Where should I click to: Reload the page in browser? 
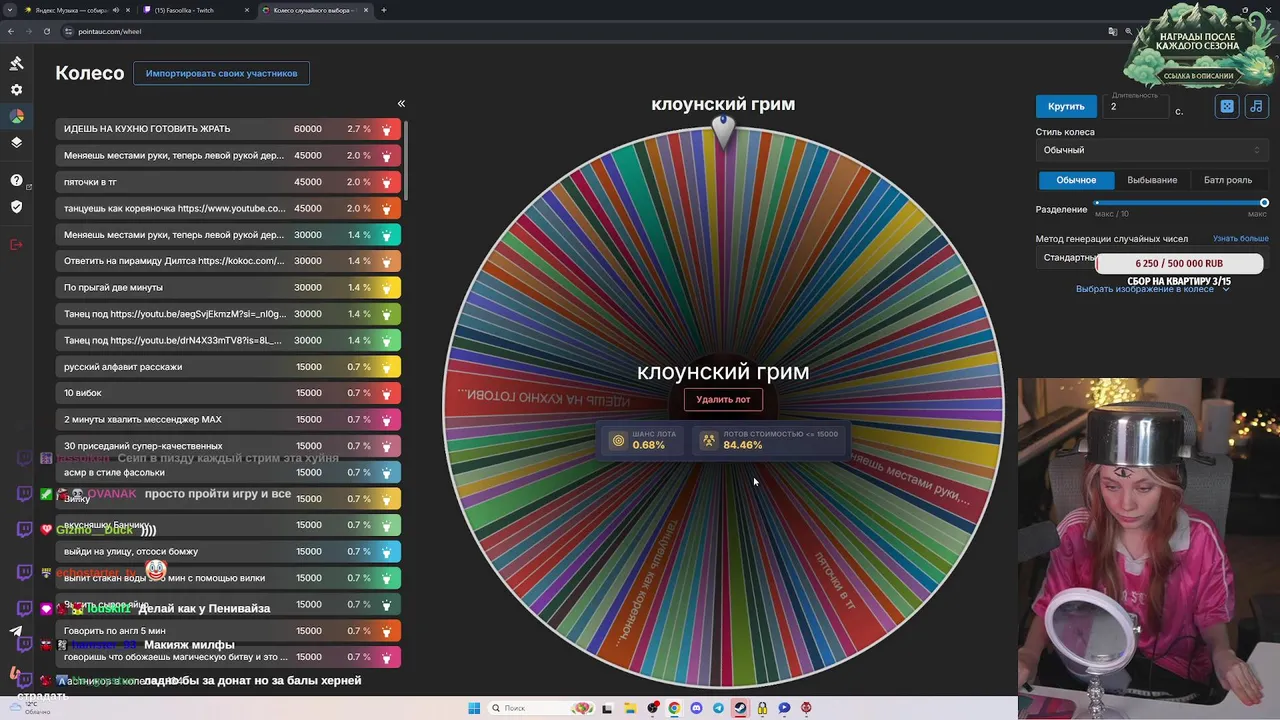point(46,31)
